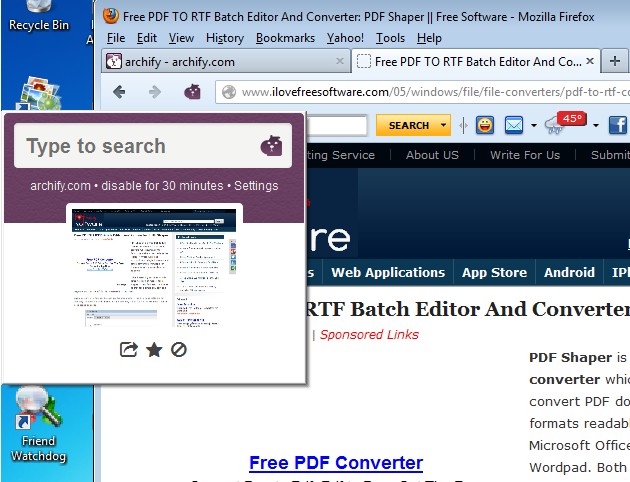The height and width of the screenshot is (482, 630).
Task: Click the Archify toolbar icon in Firefox
Action: coord(192,92)
